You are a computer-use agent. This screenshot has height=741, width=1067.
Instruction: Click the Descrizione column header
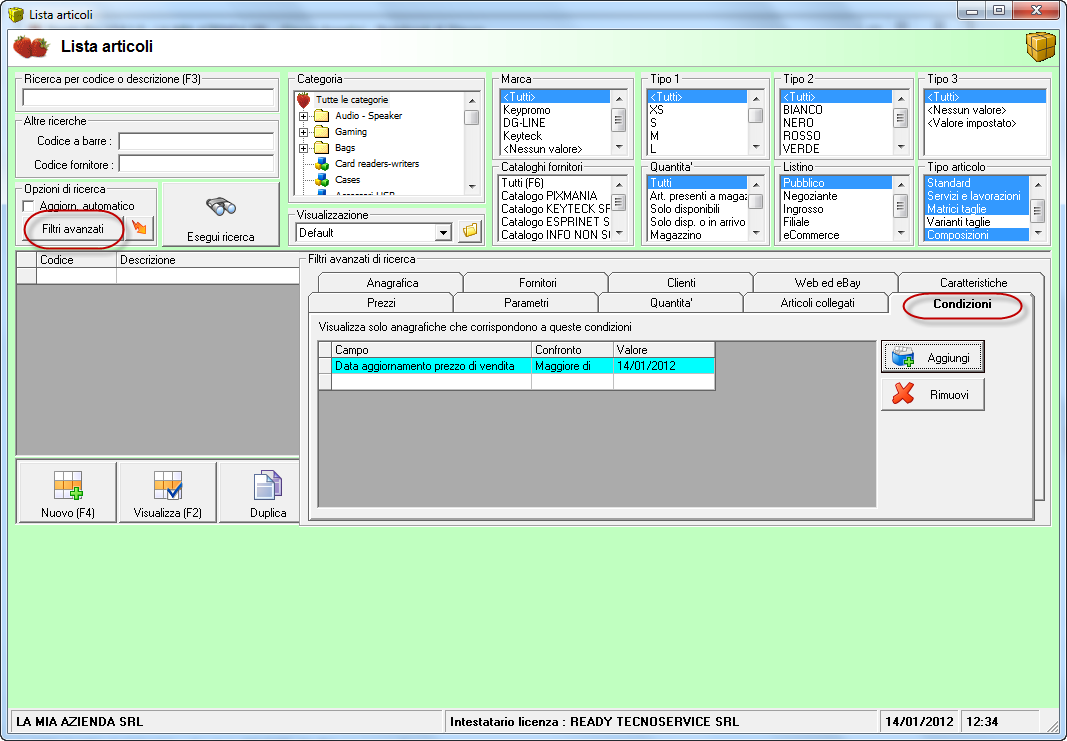[208, 260]
